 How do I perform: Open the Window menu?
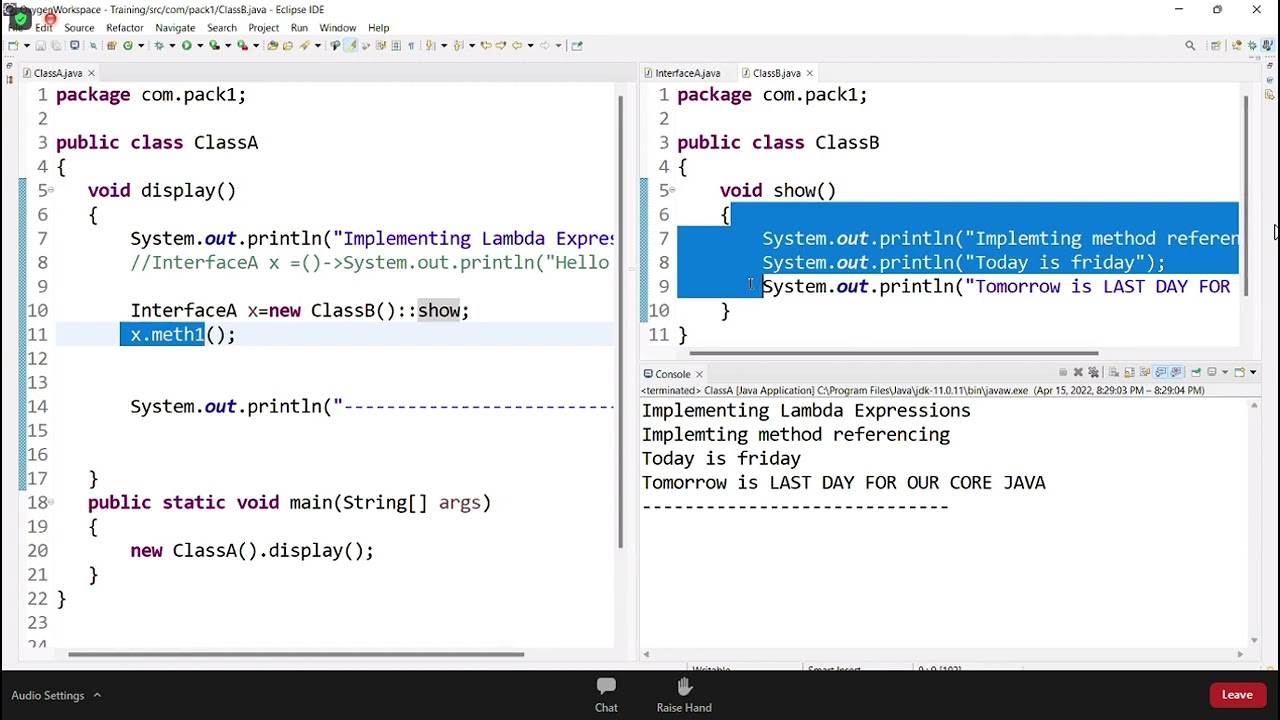pyautogui.click(x=337, y=27)
